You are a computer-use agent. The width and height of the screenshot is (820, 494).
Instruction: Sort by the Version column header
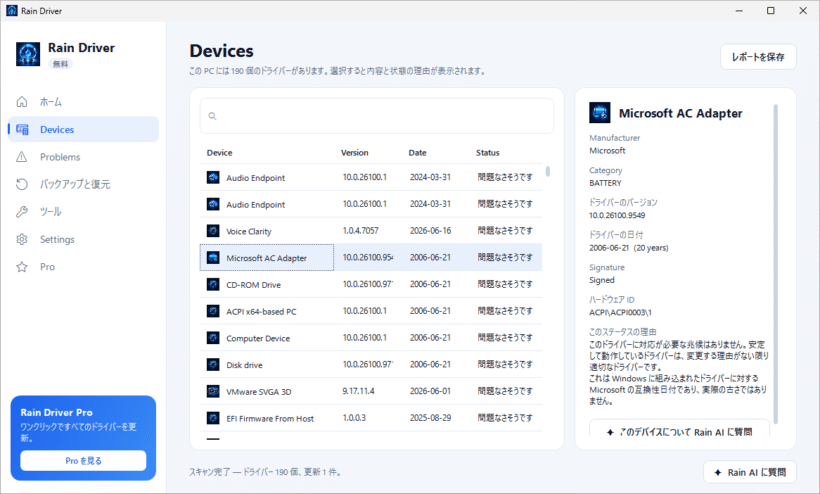coord(355,153)
